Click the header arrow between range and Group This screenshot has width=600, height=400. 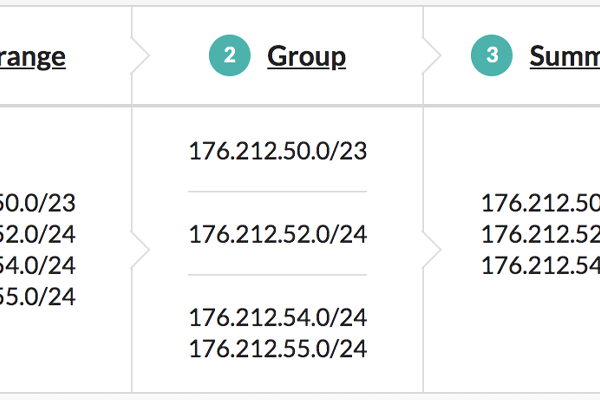[140, 56]
